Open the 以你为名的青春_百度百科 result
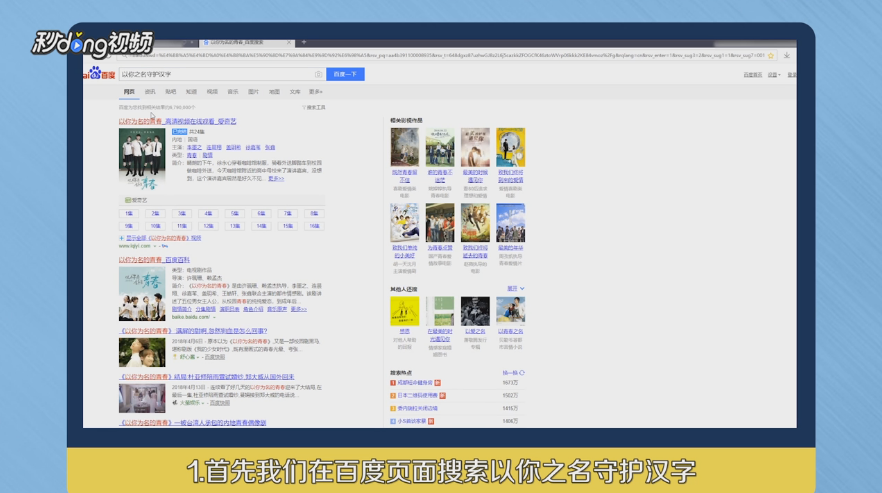 [154, 260]
